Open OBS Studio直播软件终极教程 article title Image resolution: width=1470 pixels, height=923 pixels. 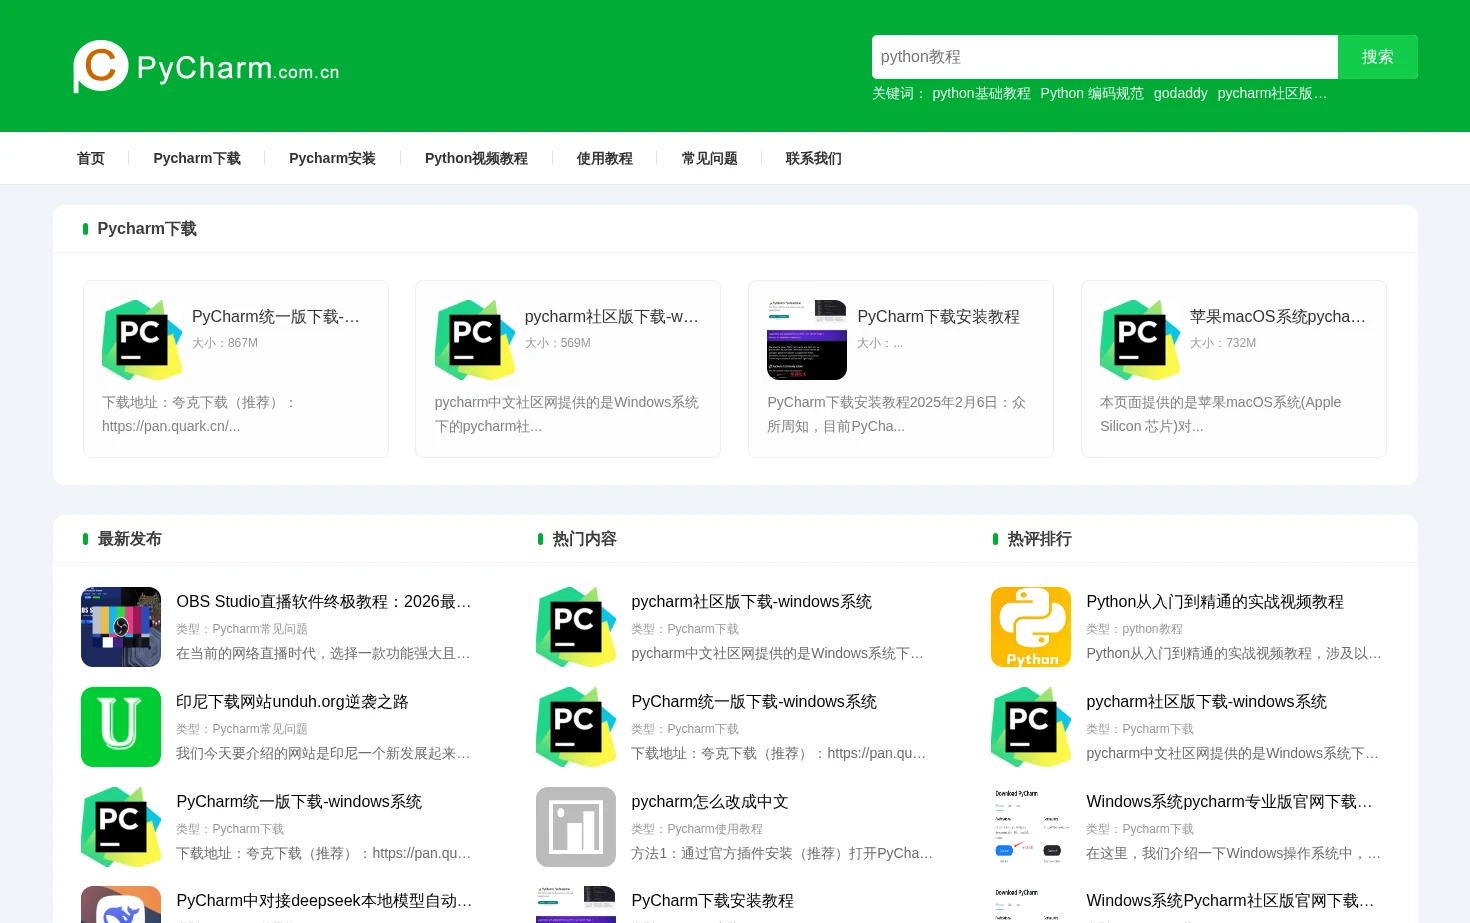[x=324, y=601]
